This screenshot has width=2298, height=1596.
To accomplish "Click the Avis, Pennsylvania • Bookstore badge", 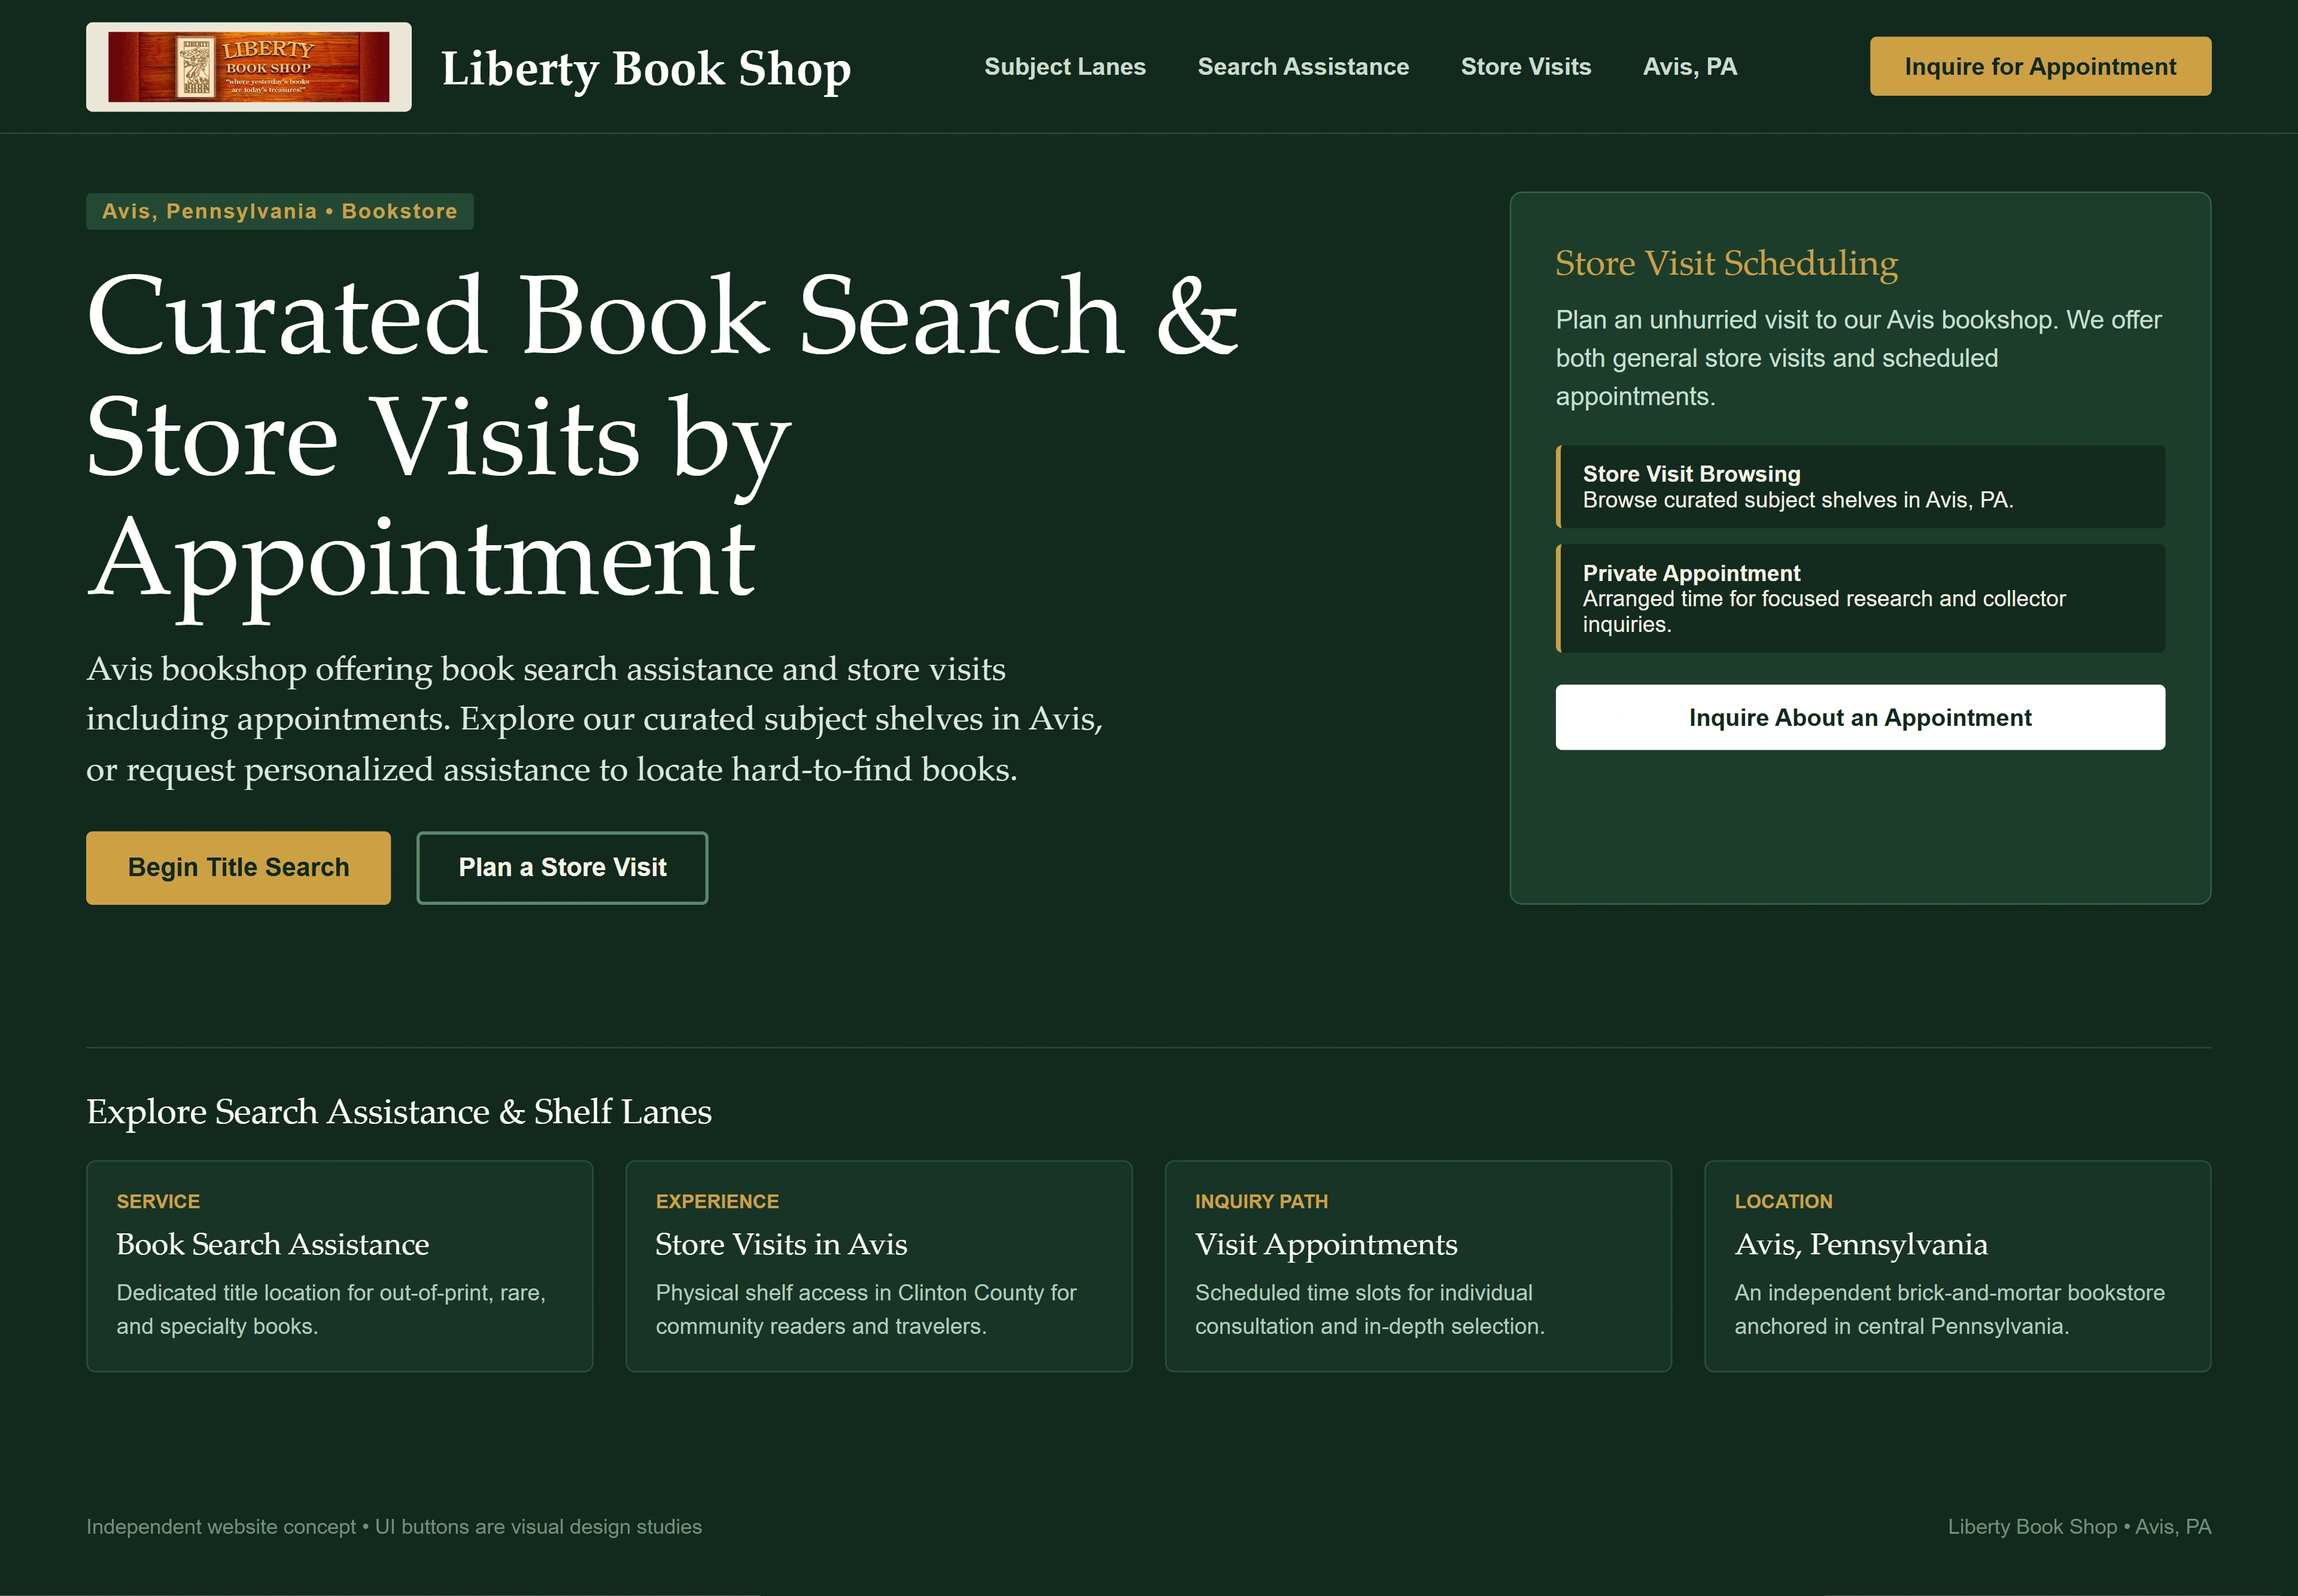I will 280,211.
